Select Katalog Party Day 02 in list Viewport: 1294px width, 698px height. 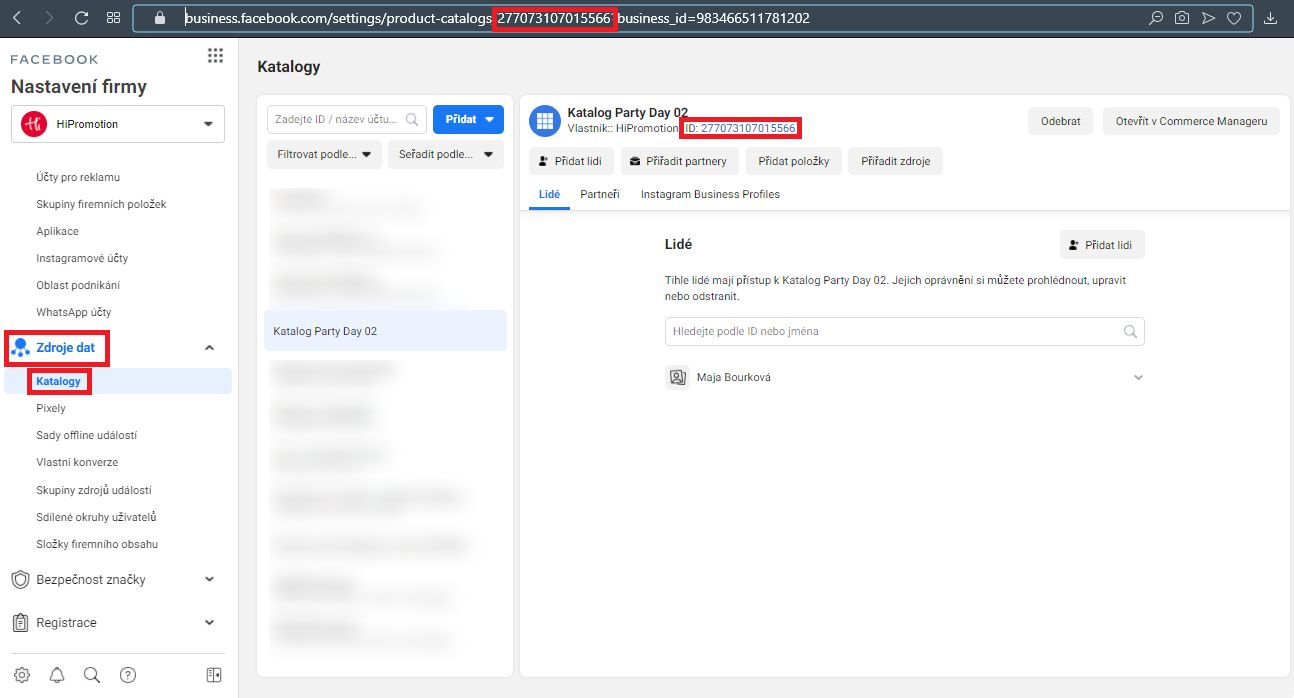(x=385, y=331)
